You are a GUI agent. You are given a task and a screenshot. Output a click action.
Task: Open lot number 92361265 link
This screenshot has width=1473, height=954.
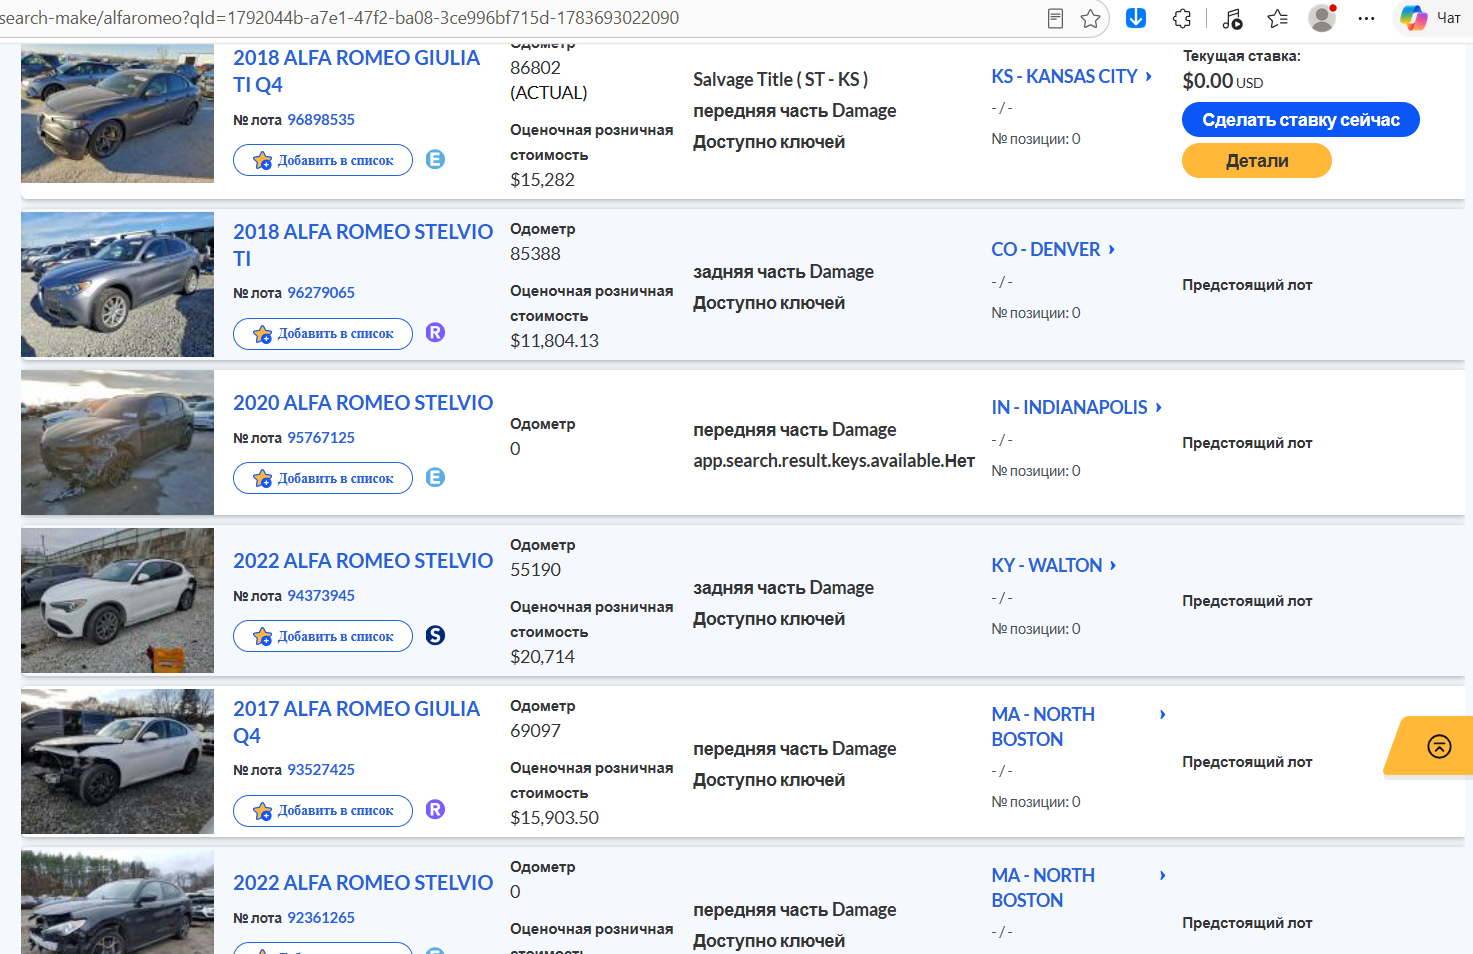321,917
